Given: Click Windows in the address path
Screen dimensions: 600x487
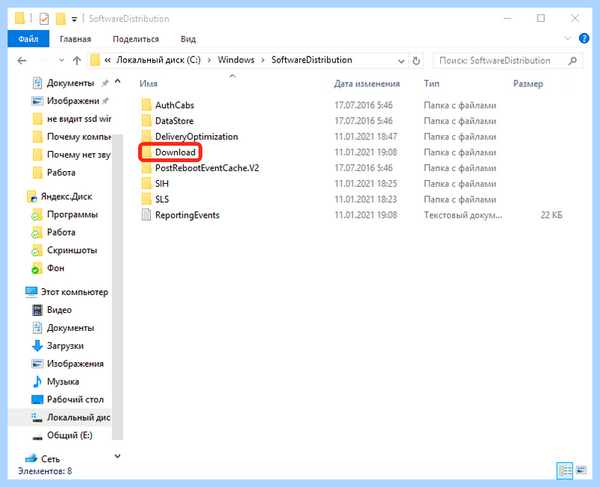Looking at the screenshot, I should pyautogui.click(x=236, y=60).
